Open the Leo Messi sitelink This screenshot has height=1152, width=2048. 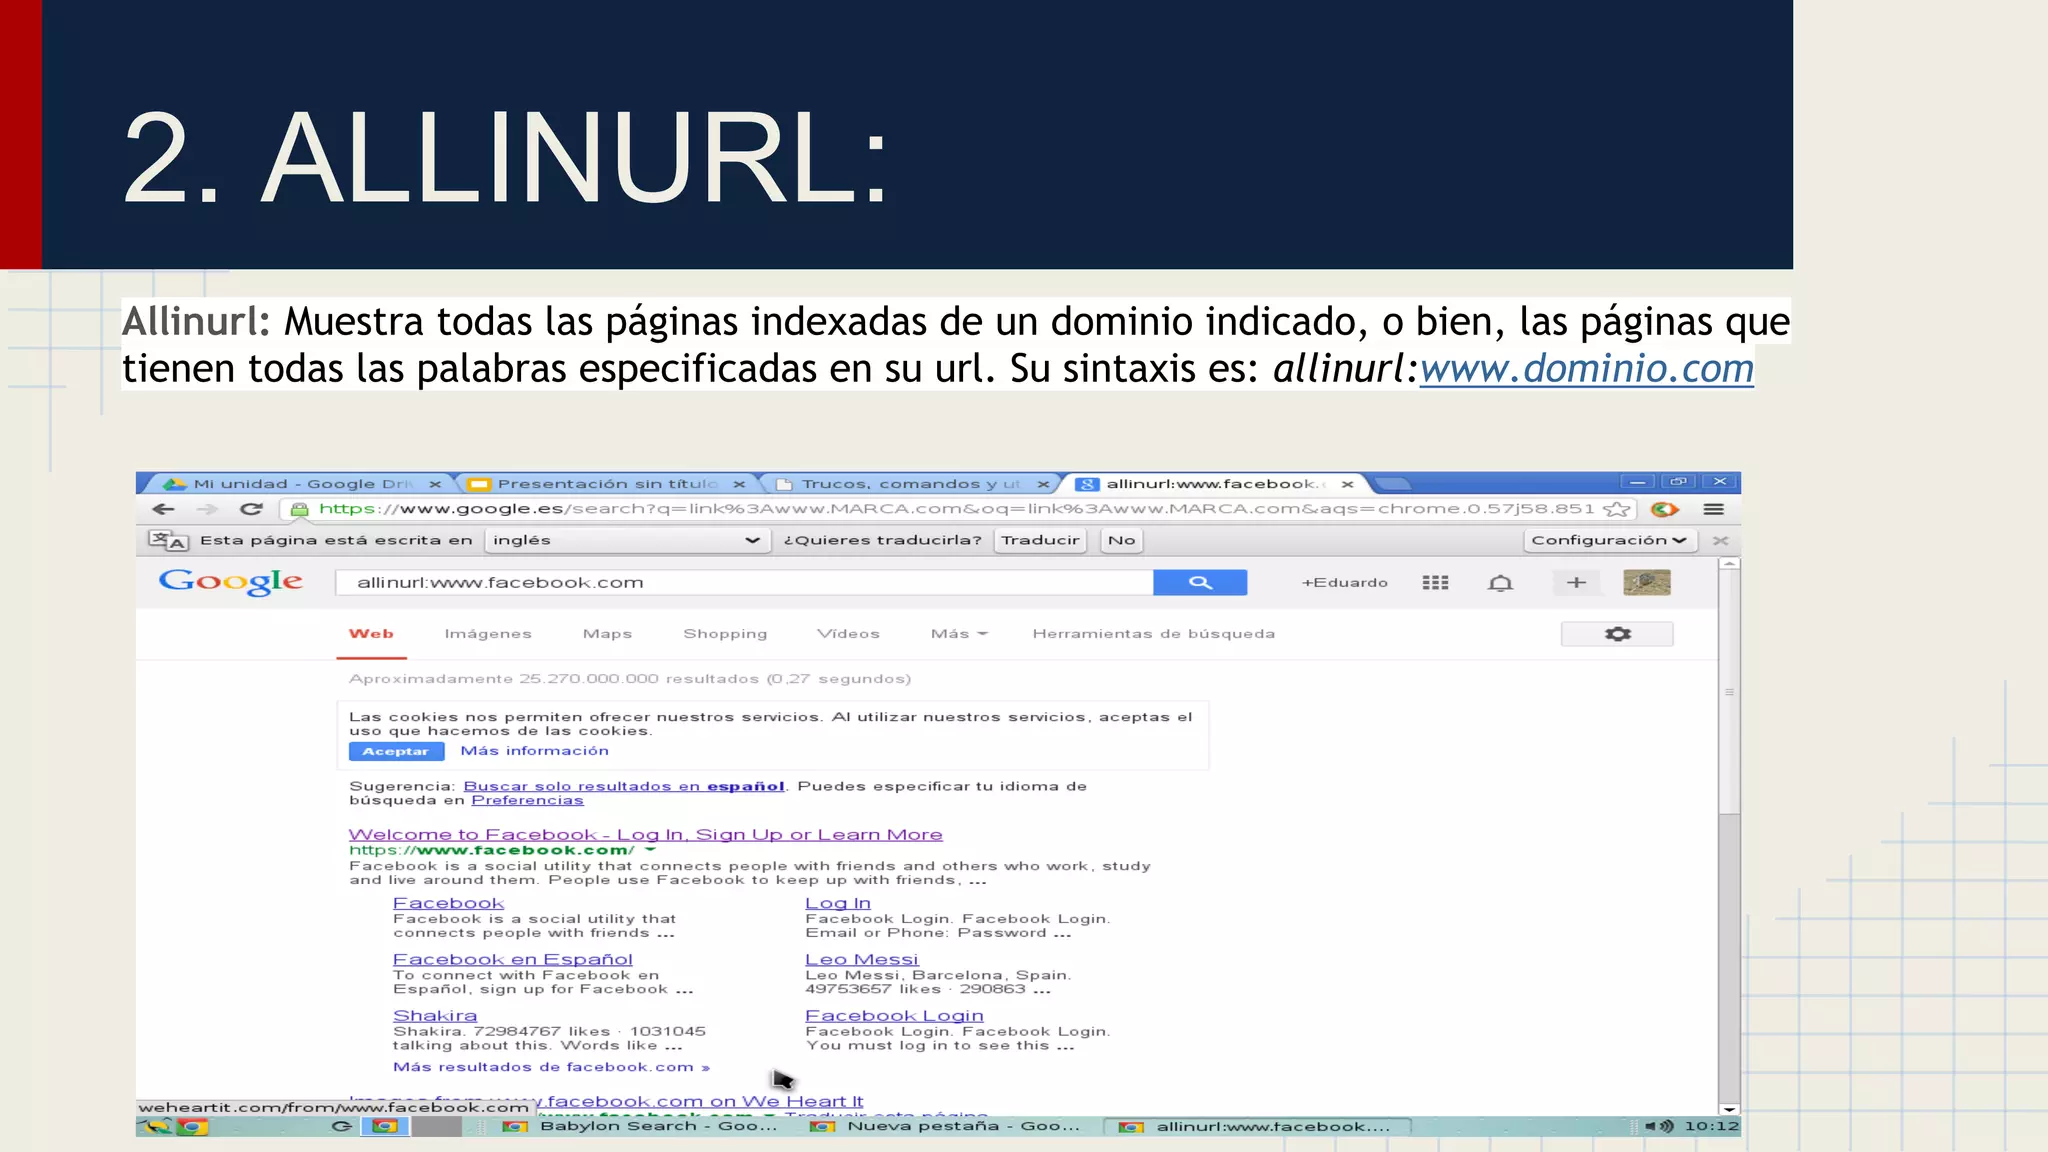point(861,959)
